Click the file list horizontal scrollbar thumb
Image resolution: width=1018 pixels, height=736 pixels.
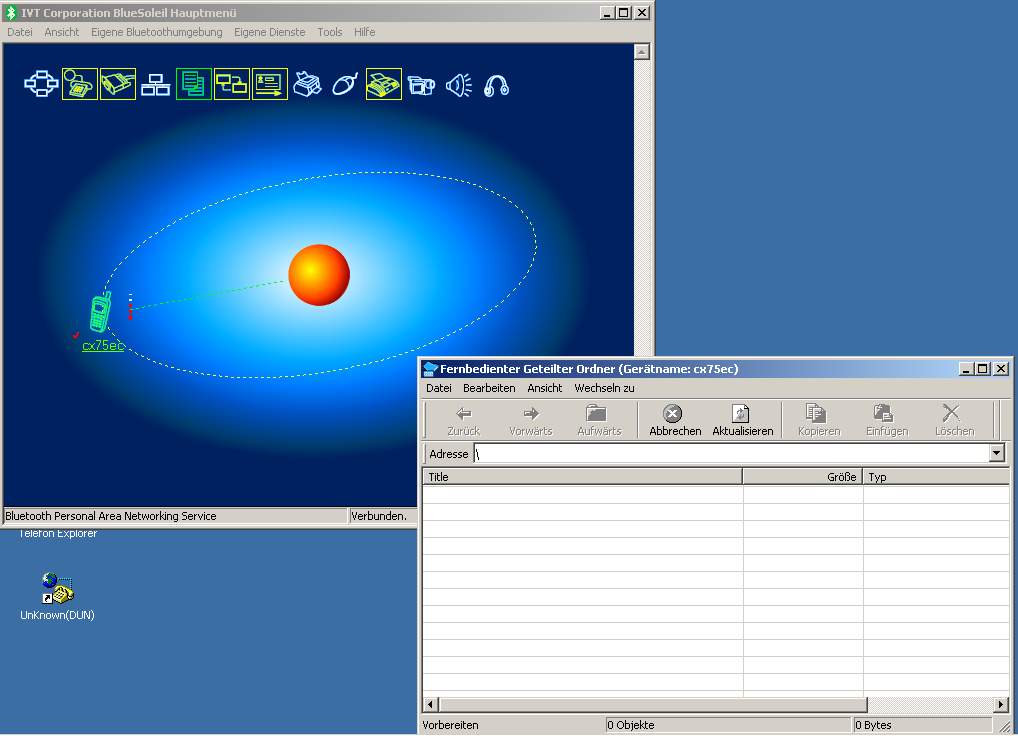click(653, 704)
